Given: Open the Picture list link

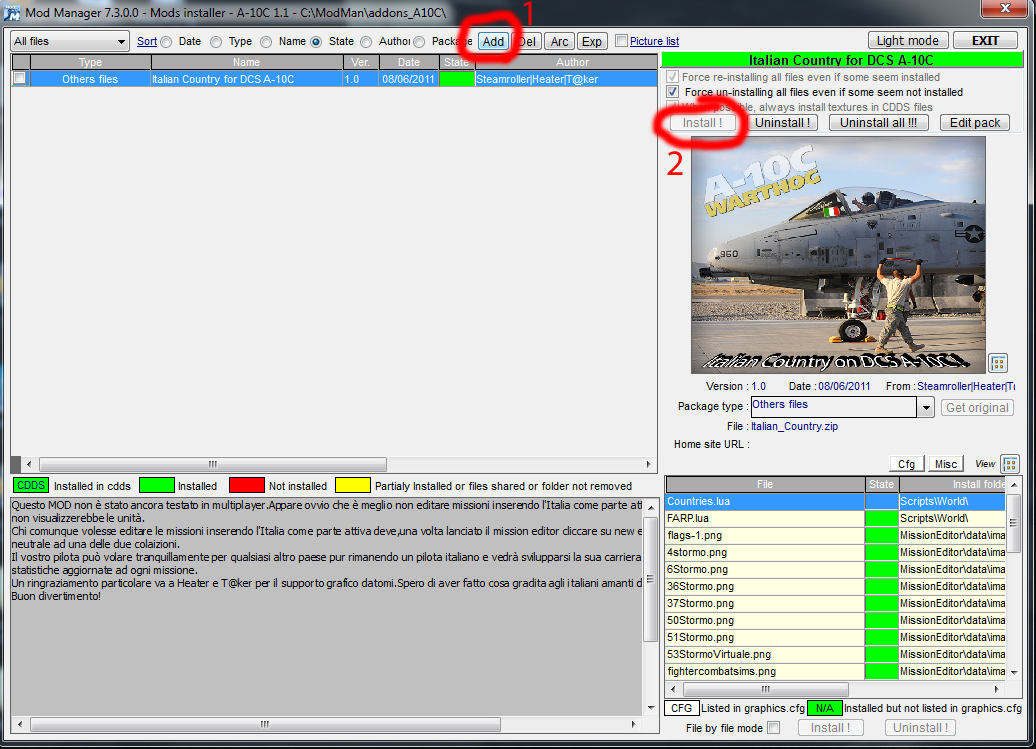Looking at the screenshot, I should (x=654, y=41).
